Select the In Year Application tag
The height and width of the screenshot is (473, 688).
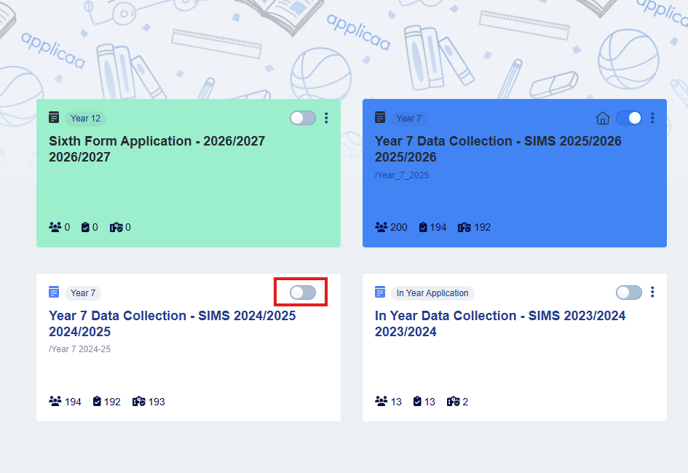(432, 293)
